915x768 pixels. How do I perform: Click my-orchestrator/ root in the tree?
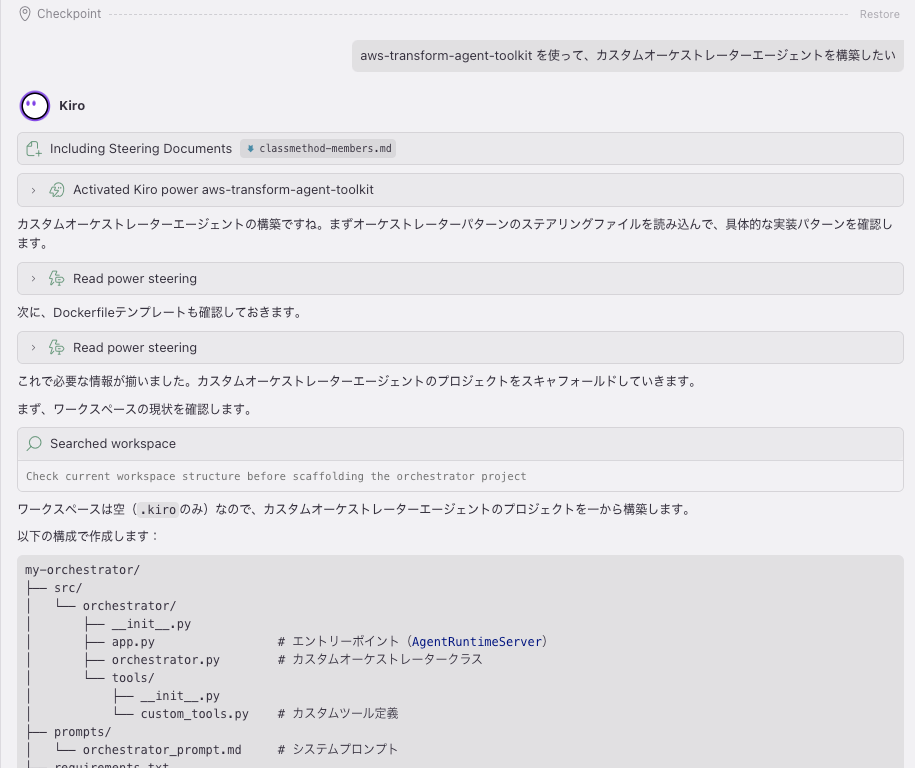[82, 570]
